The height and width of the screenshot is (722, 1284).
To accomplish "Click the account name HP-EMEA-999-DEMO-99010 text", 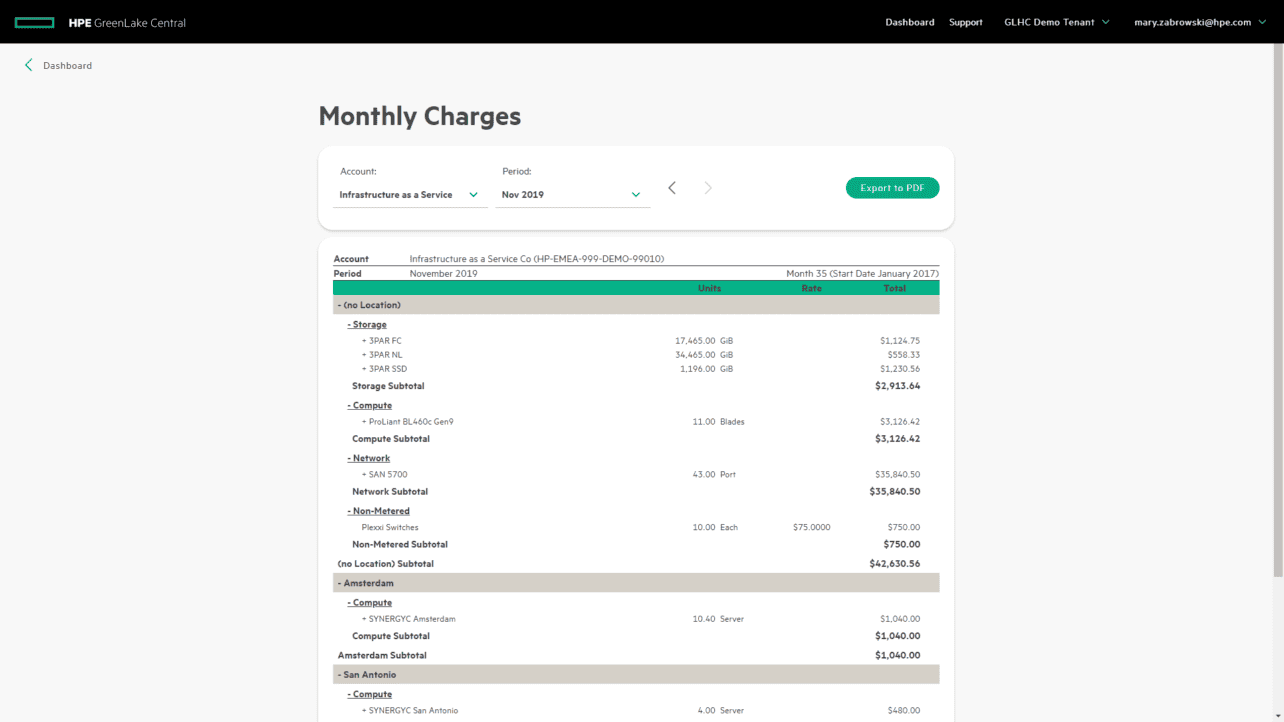I will 537,259.
